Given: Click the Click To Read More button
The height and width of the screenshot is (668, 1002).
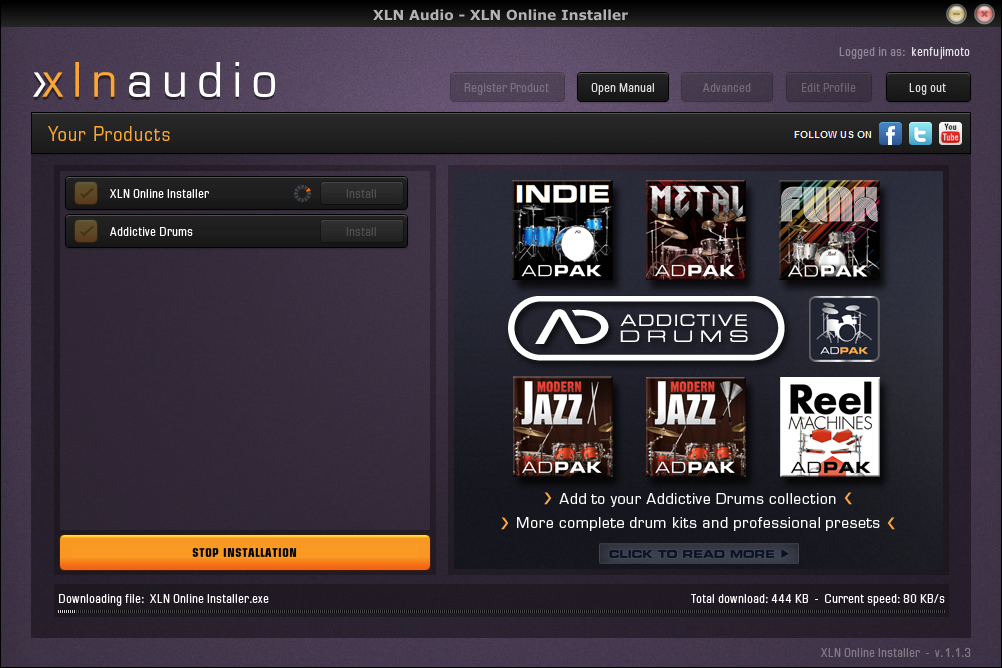Looking at the screenshot, I should click(698, 554).
